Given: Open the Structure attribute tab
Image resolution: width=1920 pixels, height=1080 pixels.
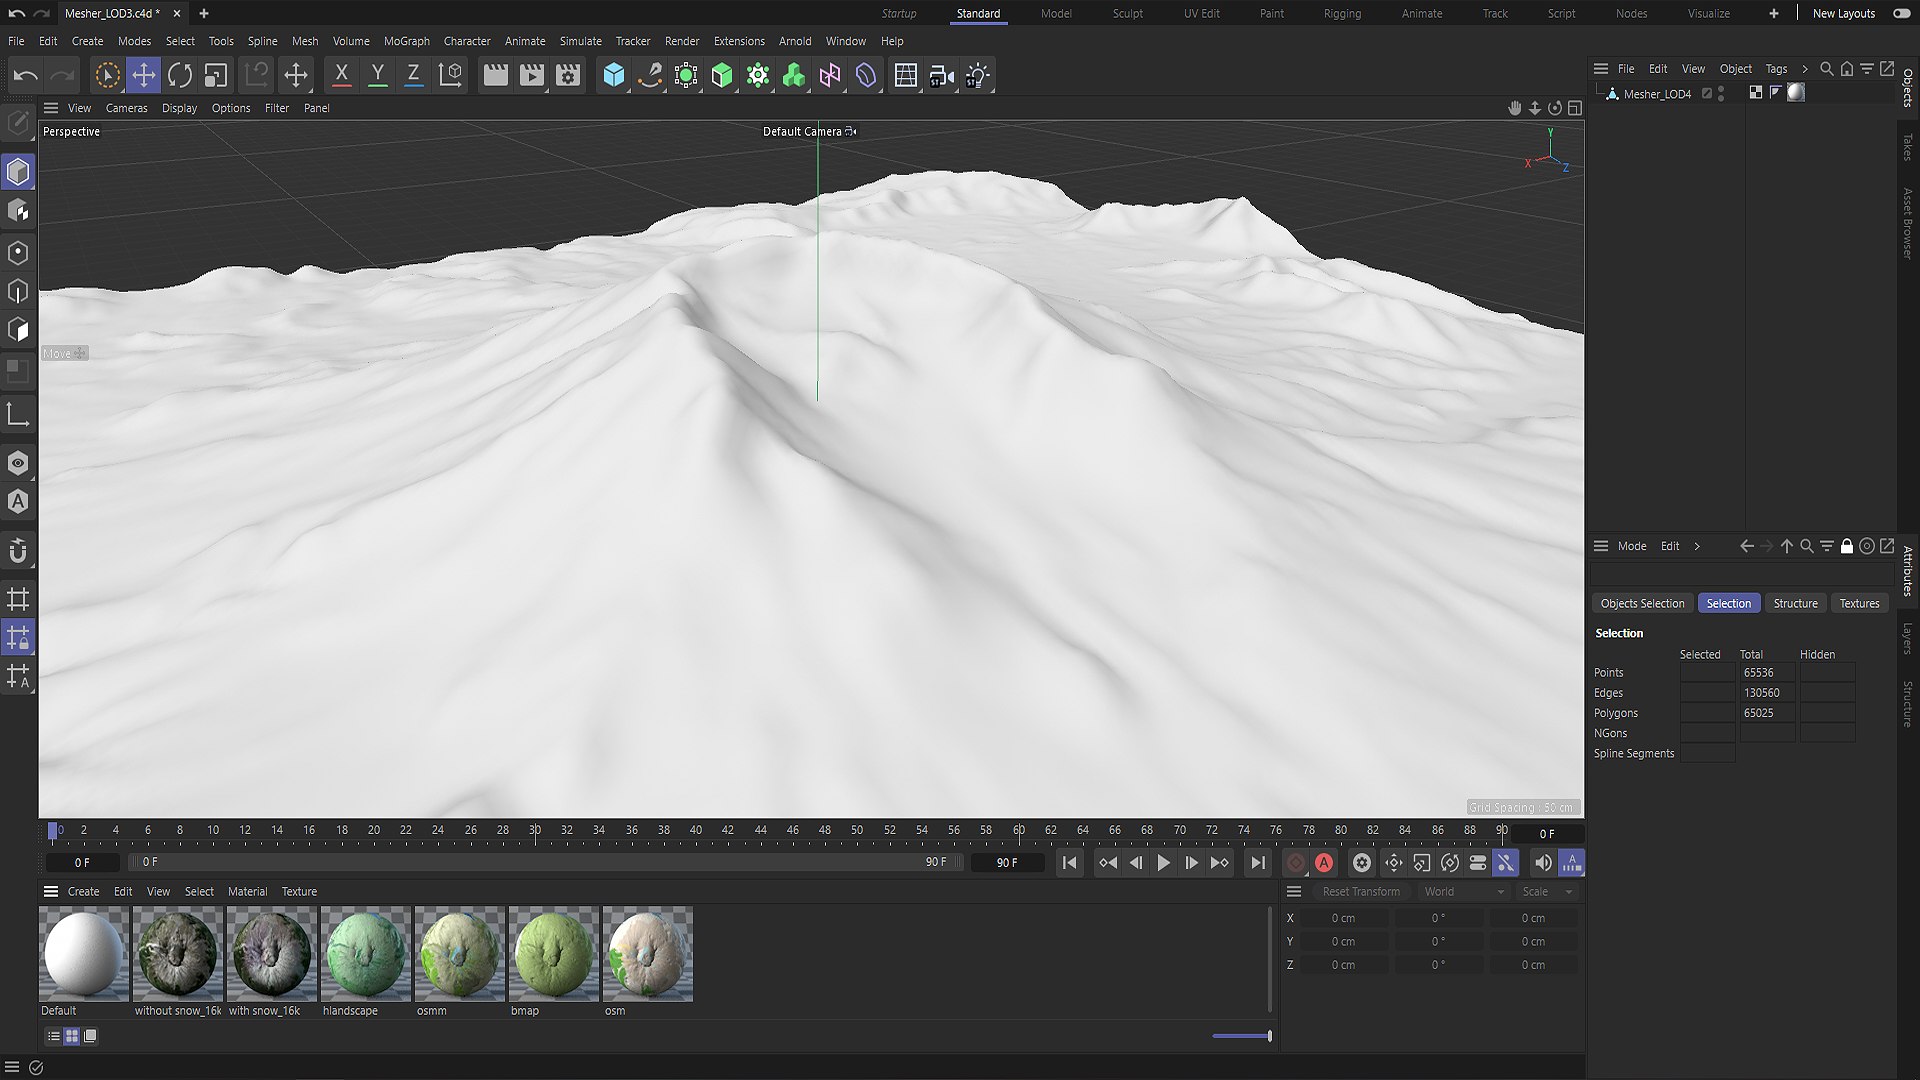Looking at the screenshot, I should point(1795,603).
